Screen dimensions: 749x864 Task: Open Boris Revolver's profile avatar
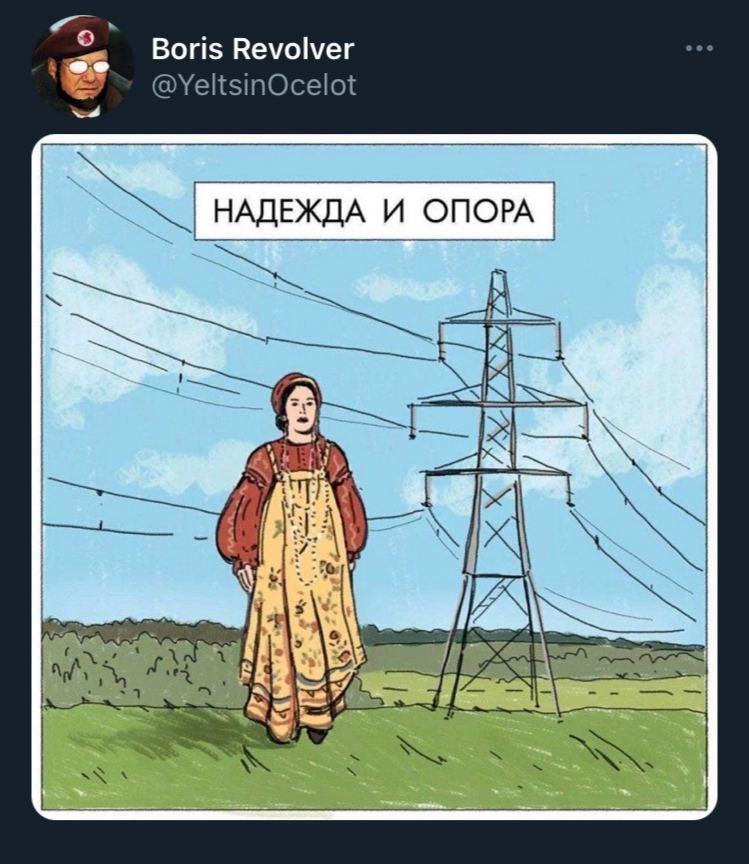tap(83, 66)
